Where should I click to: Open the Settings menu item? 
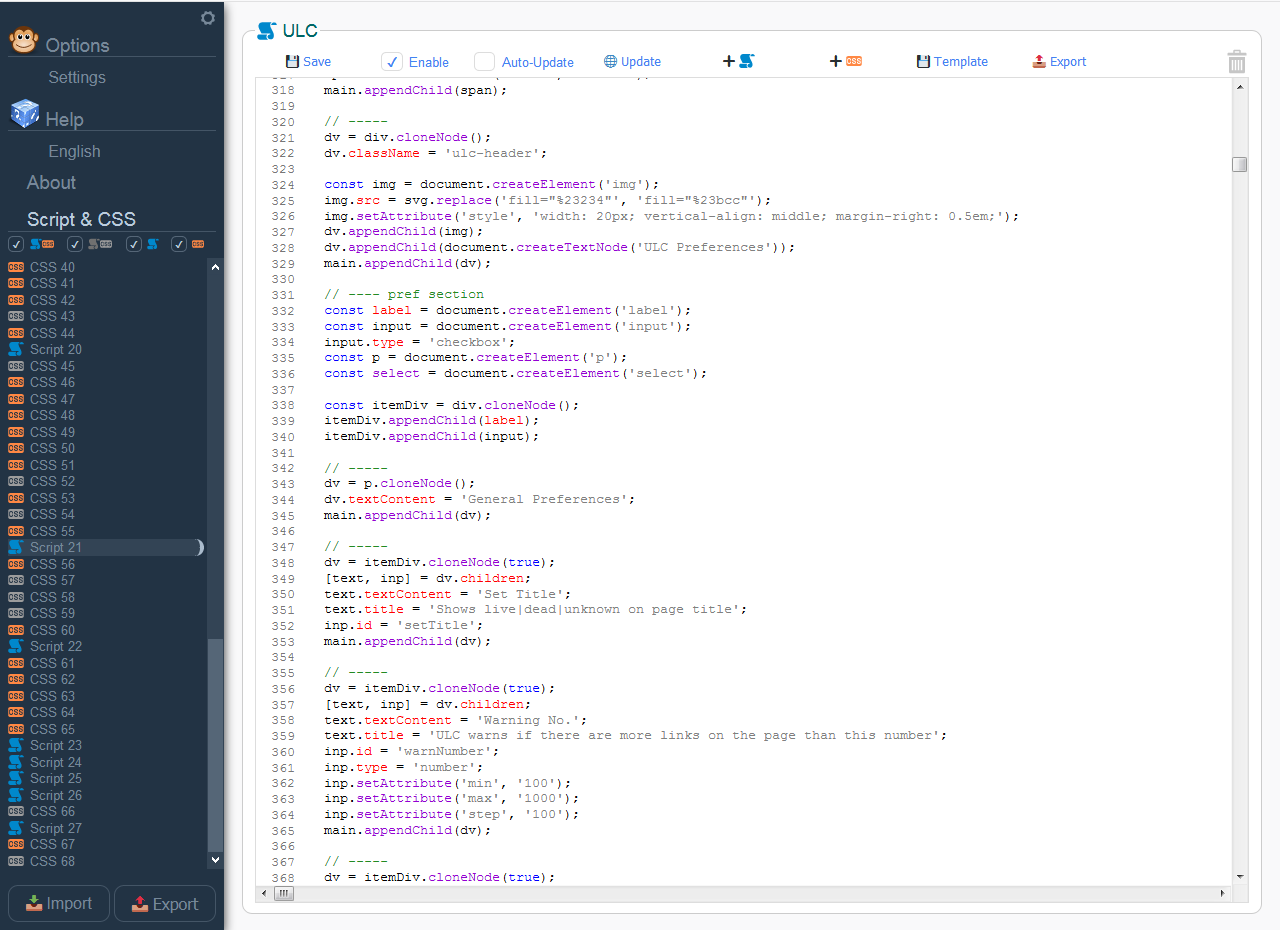pos(77,77)
